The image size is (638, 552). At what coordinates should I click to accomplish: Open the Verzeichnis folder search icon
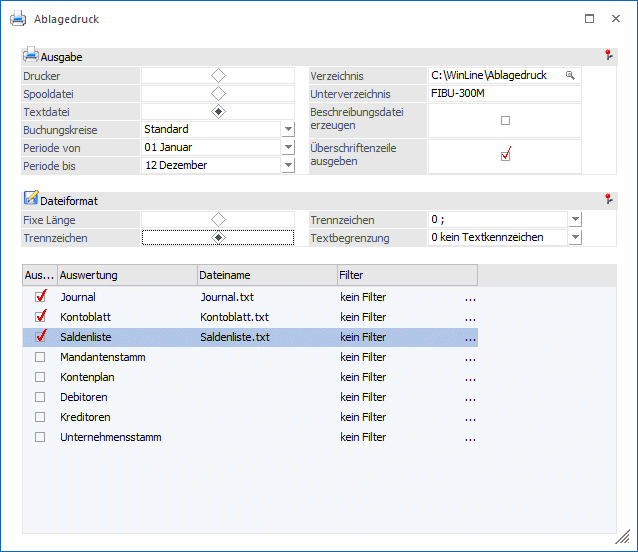(570, 76)
